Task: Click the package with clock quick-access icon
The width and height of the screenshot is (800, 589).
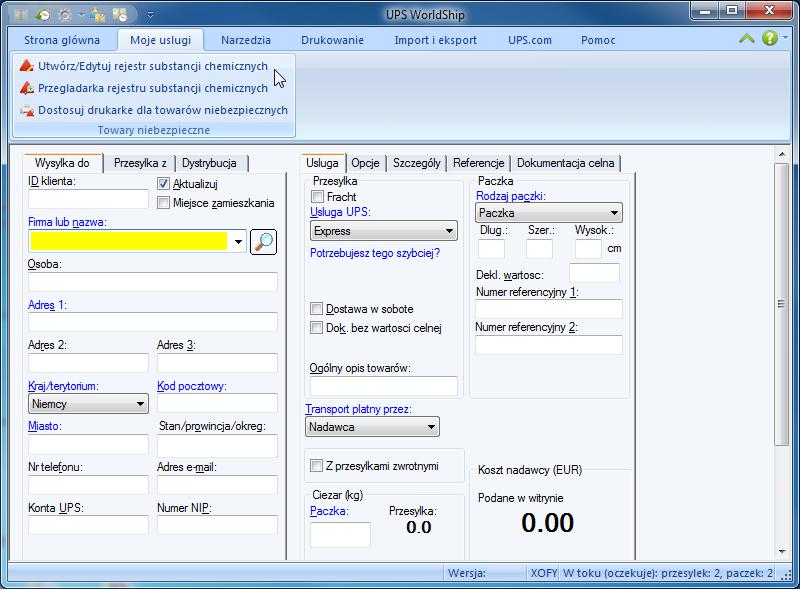Action: [x=120, y=15]
